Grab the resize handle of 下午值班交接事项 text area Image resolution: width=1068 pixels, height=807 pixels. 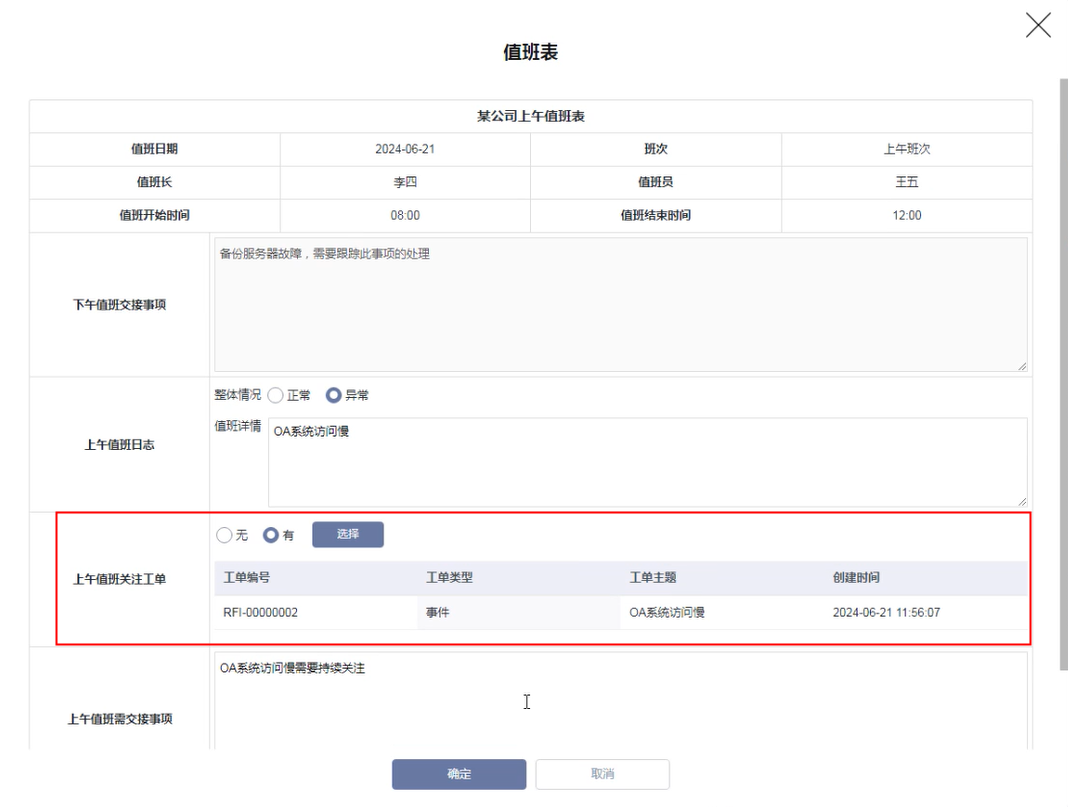(1022, 367)
